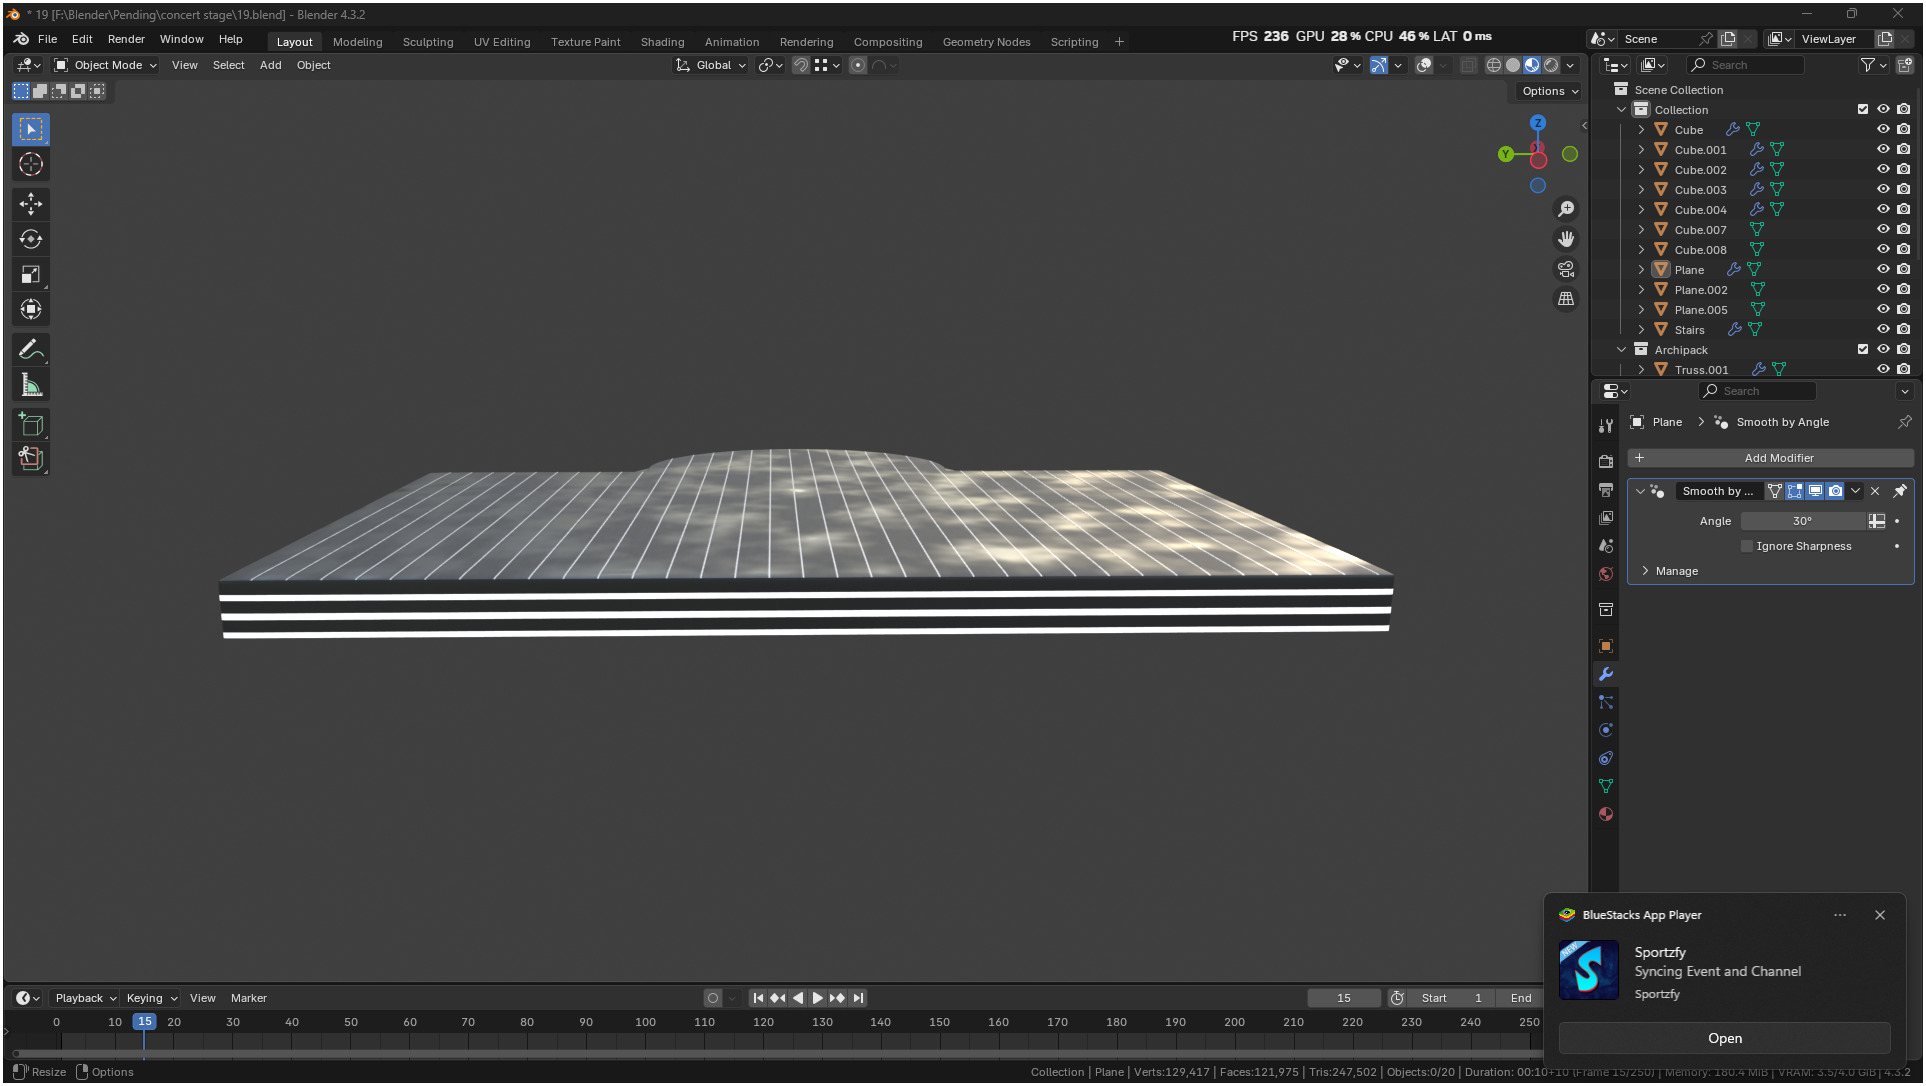The image size is (1926, 1086).
Task: Click Open on the BlueStacks notification
Action: (1724, 1038)
